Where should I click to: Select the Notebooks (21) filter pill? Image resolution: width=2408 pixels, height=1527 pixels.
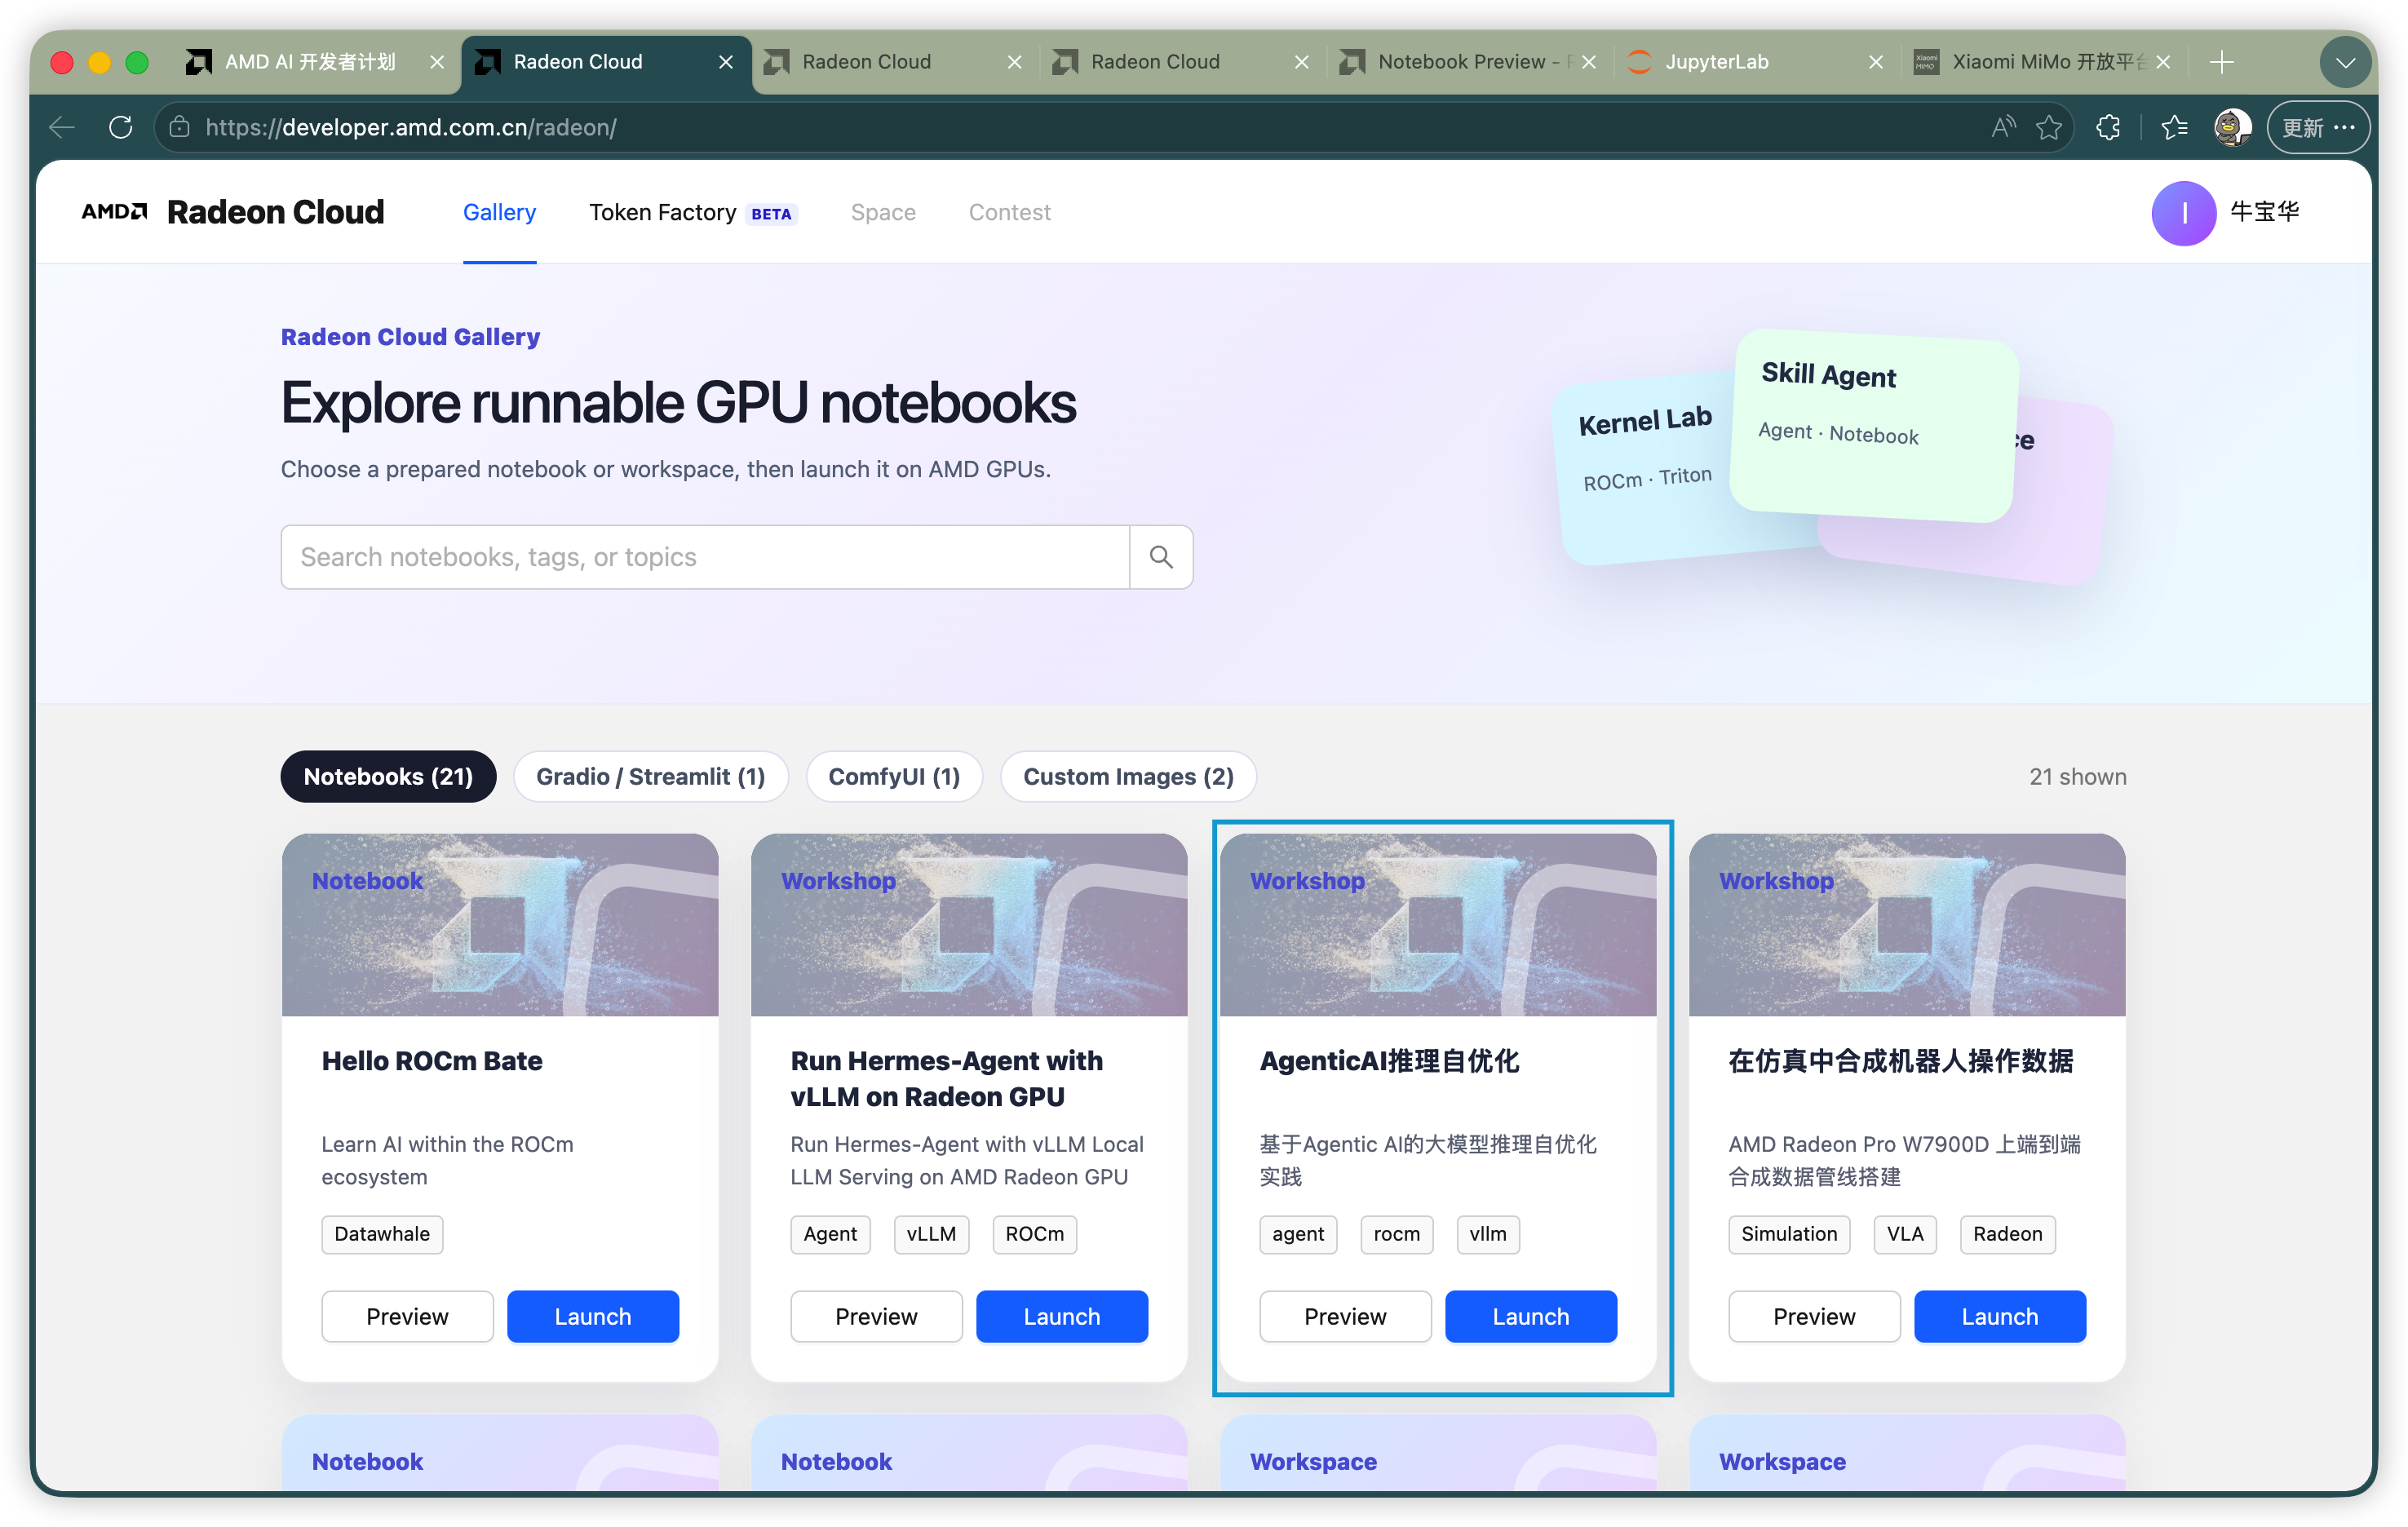click(388, 776)
